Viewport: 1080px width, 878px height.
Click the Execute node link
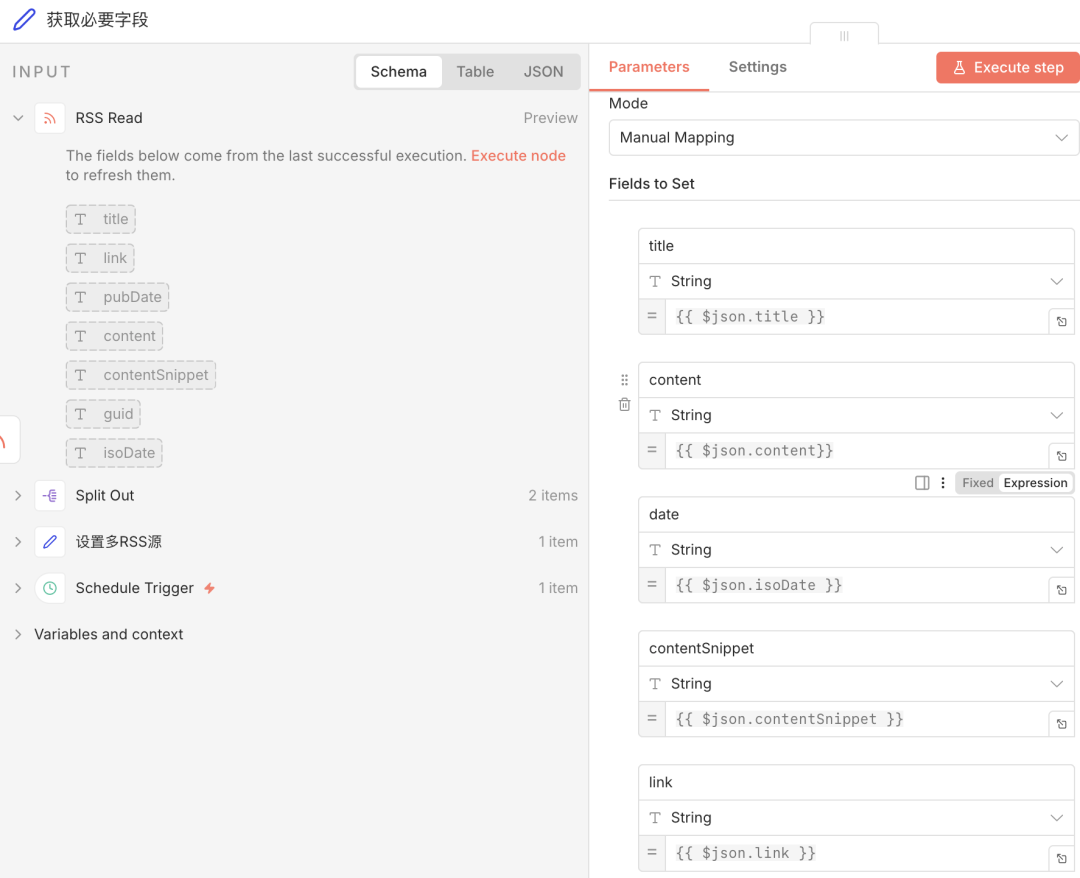pyautogui.click(x=518, y=156)
